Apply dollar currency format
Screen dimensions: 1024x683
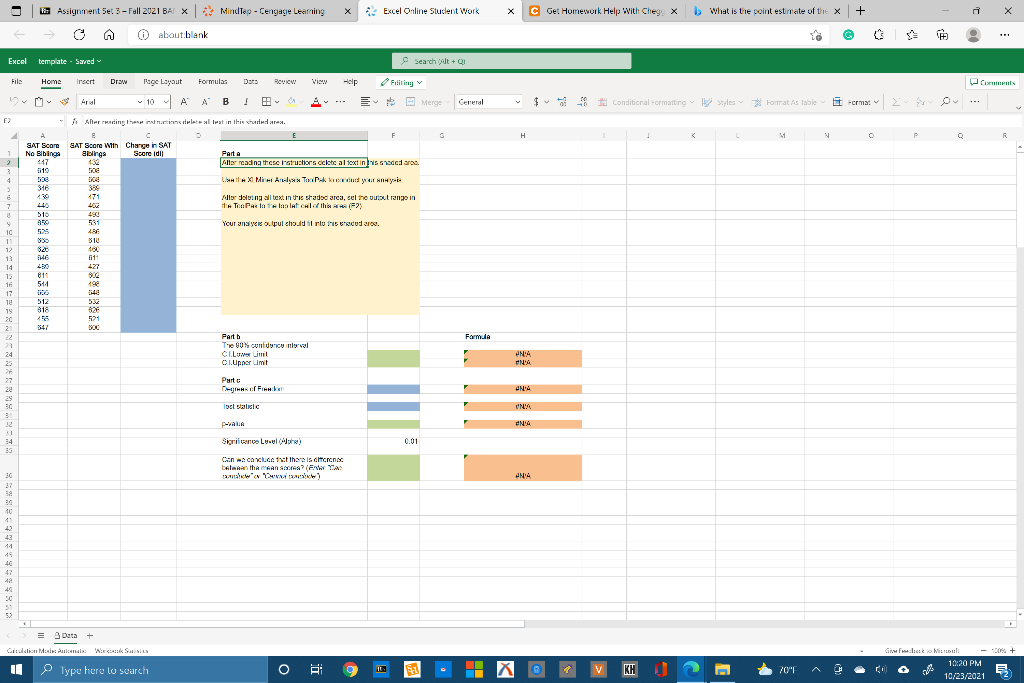point(536,102)
